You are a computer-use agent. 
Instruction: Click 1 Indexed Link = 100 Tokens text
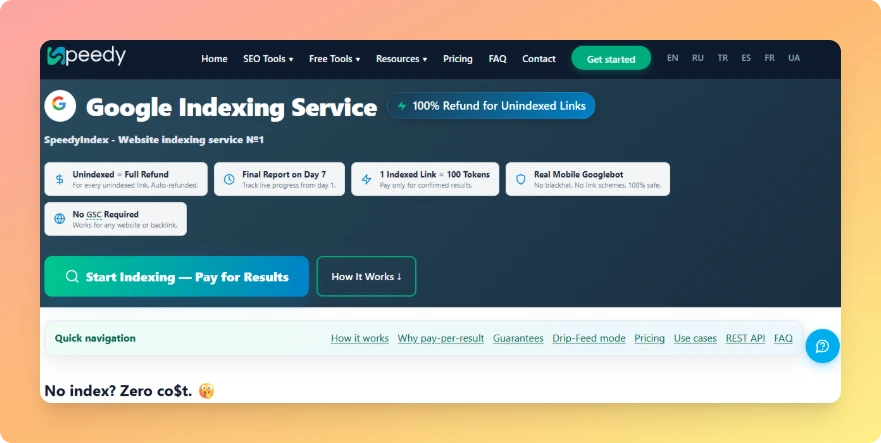pyautogui.click(x=434, y=174)
